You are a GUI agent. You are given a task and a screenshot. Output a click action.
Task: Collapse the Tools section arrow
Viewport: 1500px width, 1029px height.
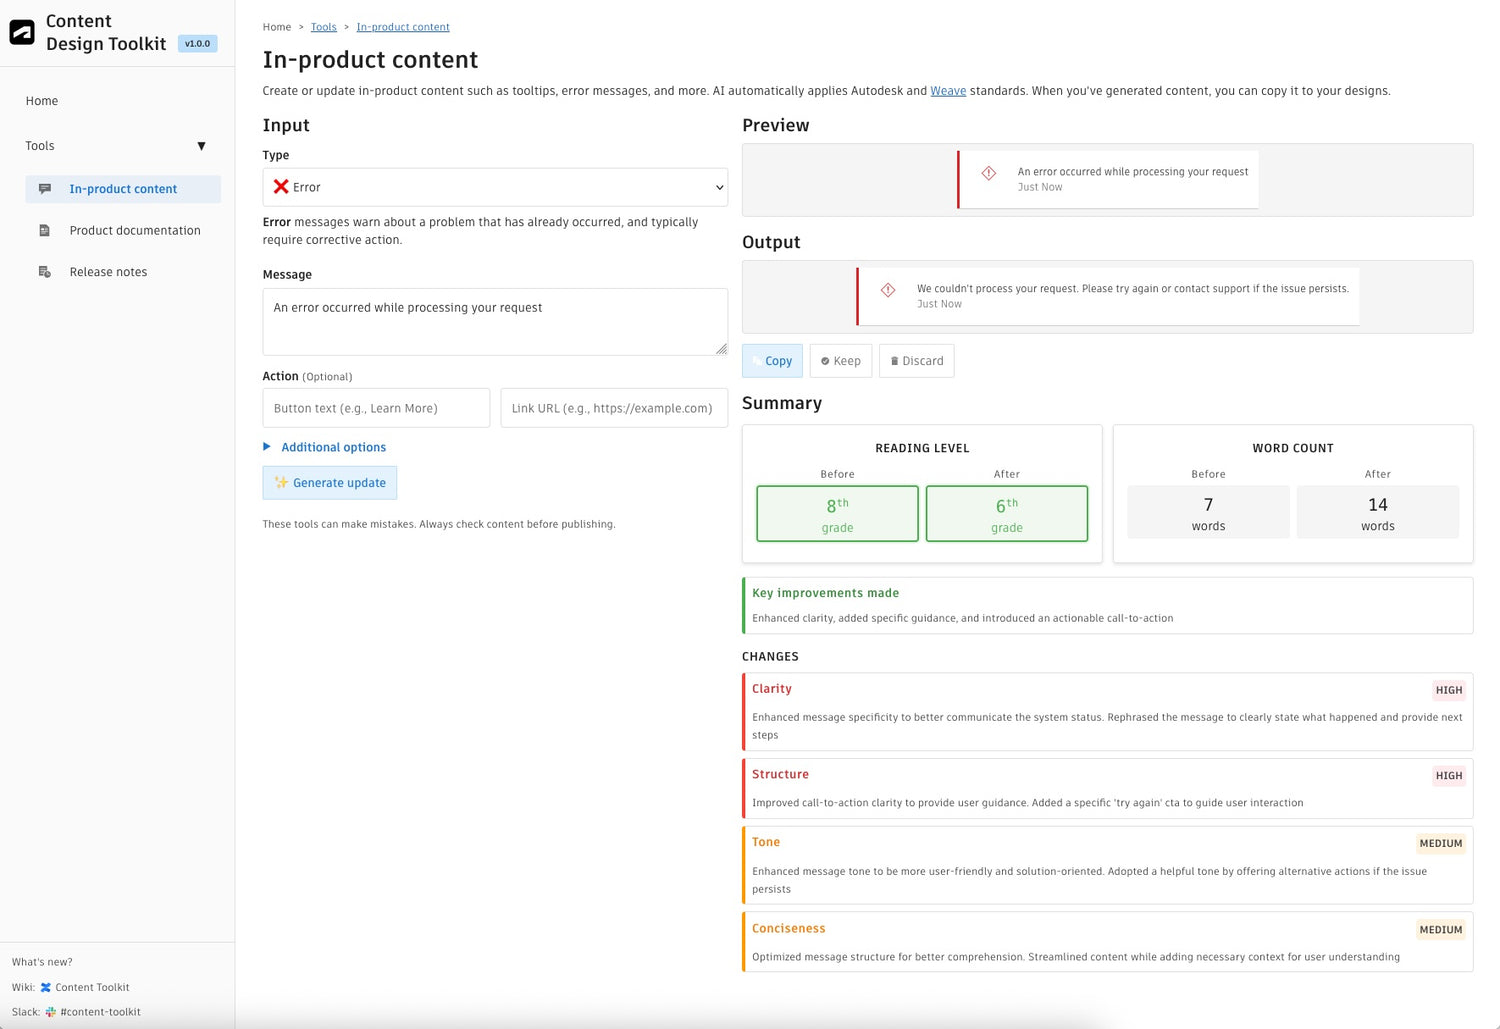coord(201,146)
